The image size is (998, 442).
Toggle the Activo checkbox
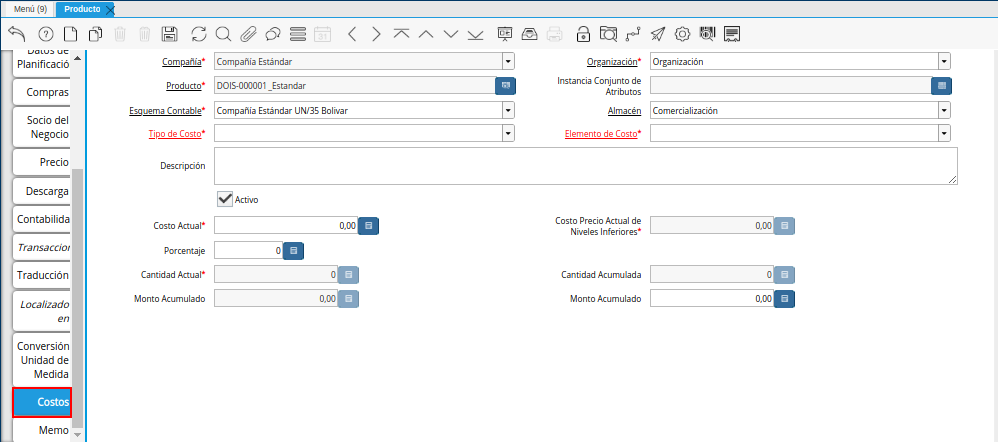pyautogui.click(x=225, y=199)
